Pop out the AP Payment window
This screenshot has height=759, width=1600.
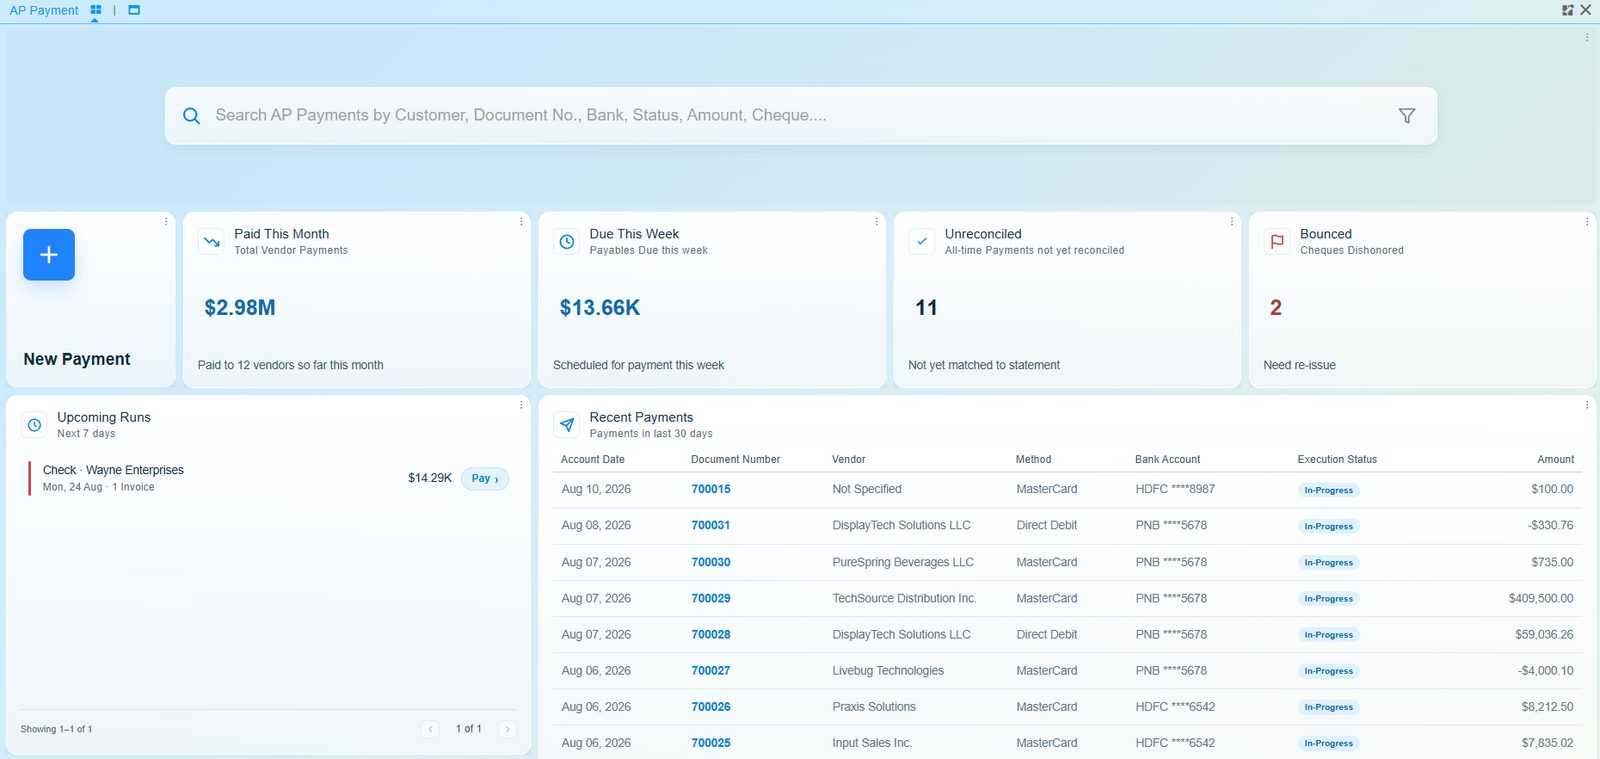1567,10
